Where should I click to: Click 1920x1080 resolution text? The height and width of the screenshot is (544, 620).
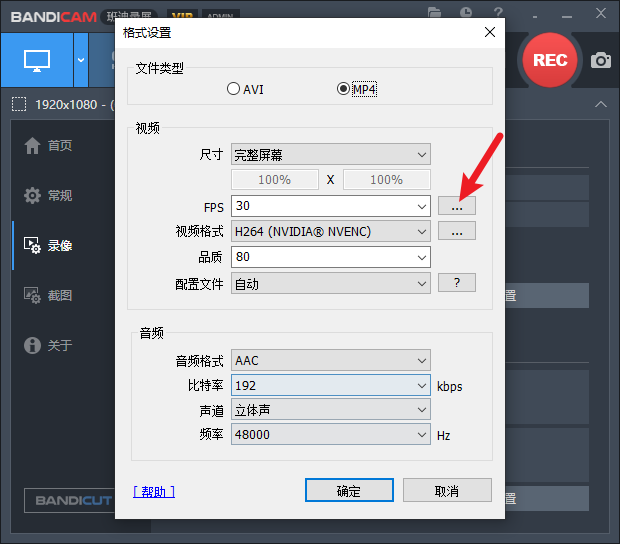point(66,105)
